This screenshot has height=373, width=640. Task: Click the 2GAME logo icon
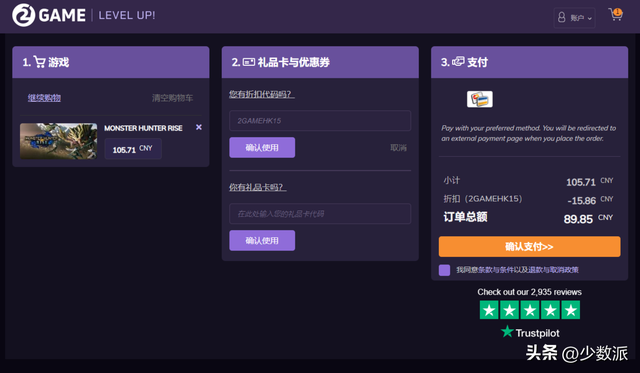[x=23, y=15]
